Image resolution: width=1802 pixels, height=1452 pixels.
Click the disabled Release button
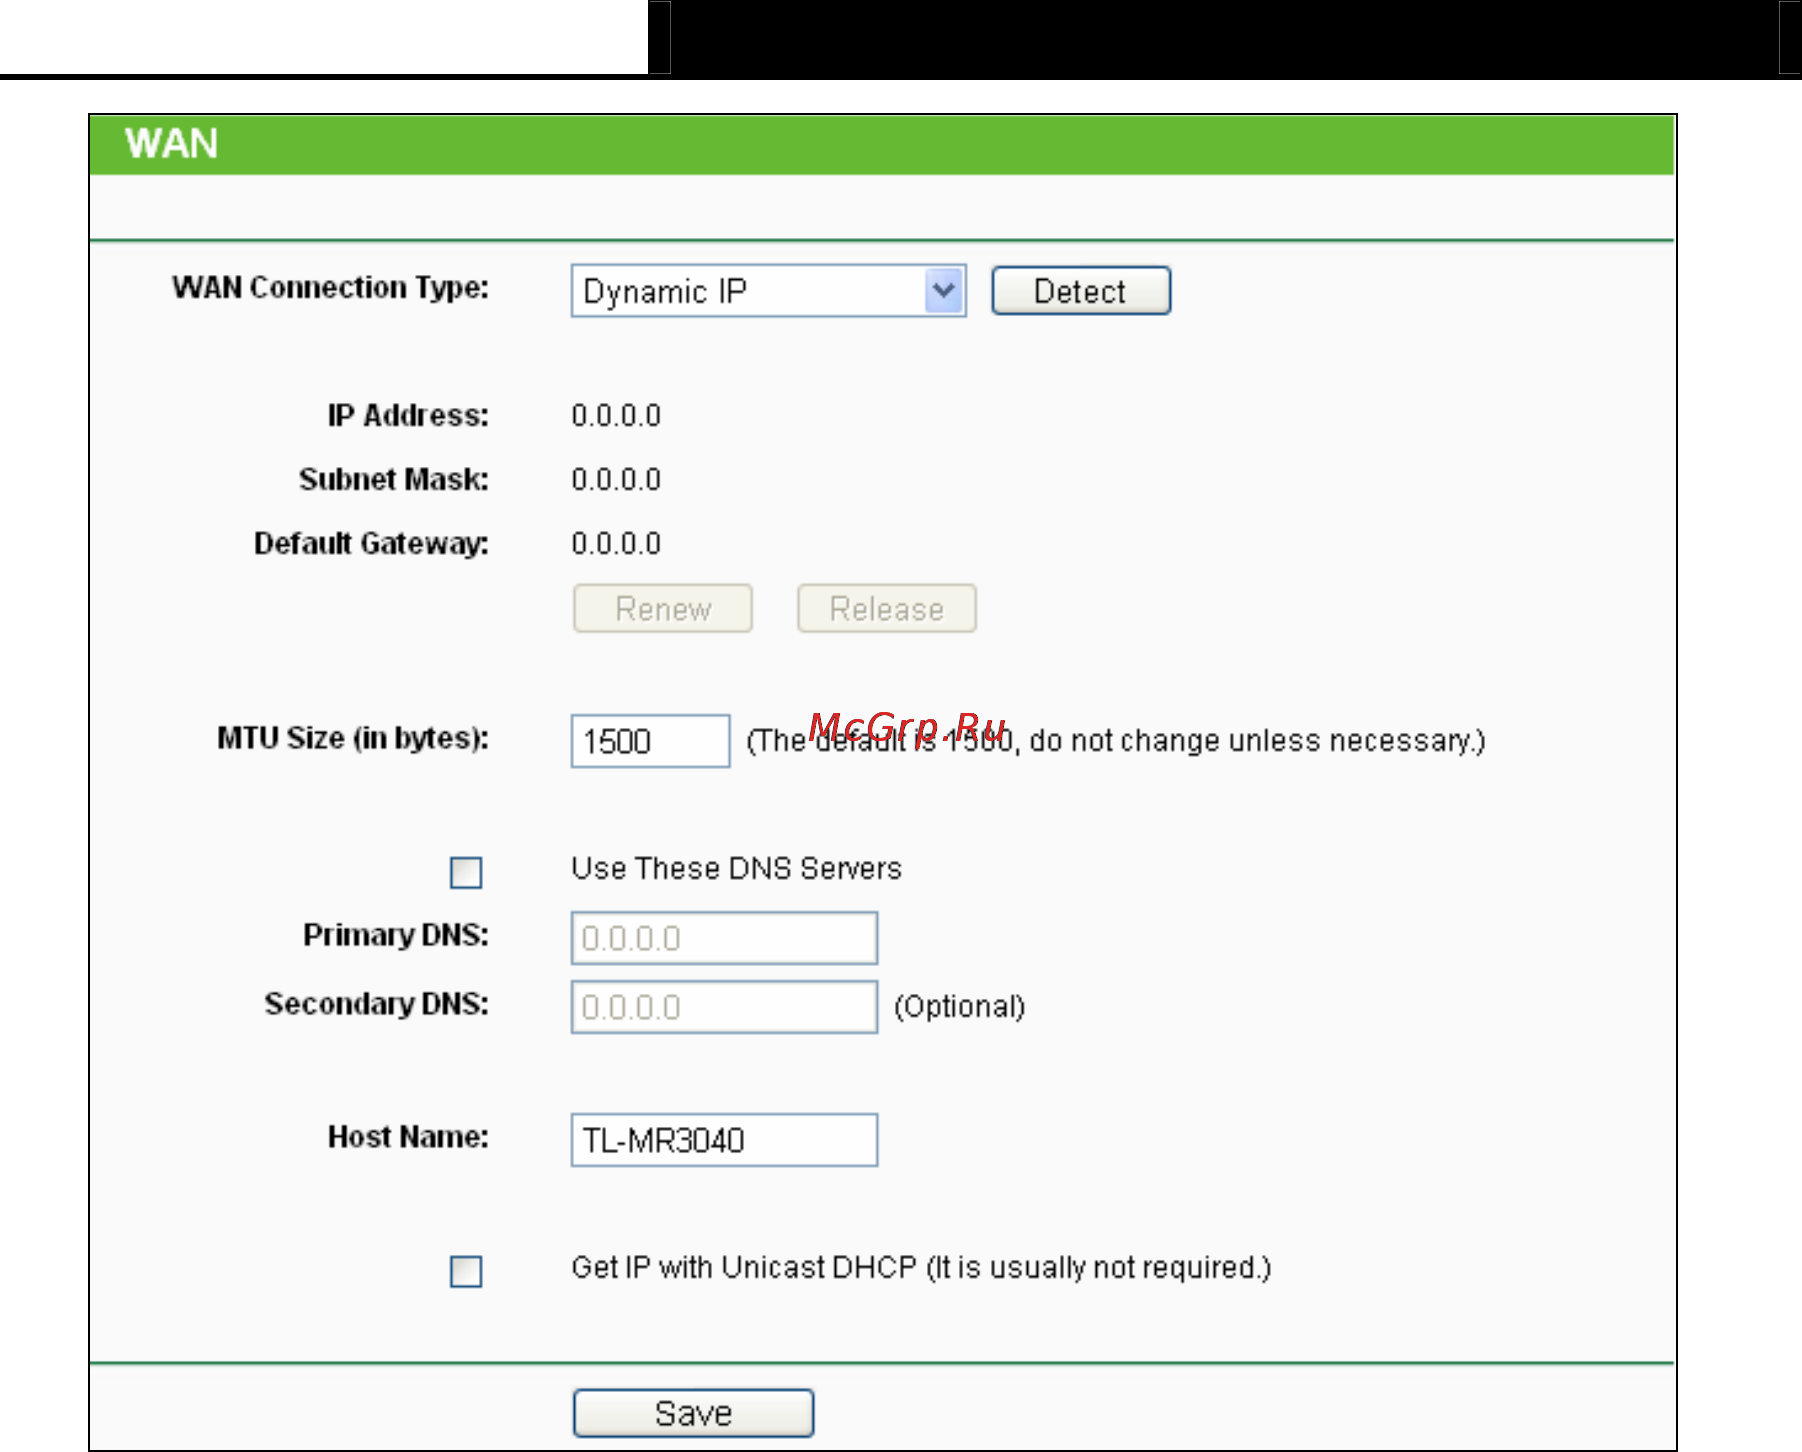click(x=887, y=608)
